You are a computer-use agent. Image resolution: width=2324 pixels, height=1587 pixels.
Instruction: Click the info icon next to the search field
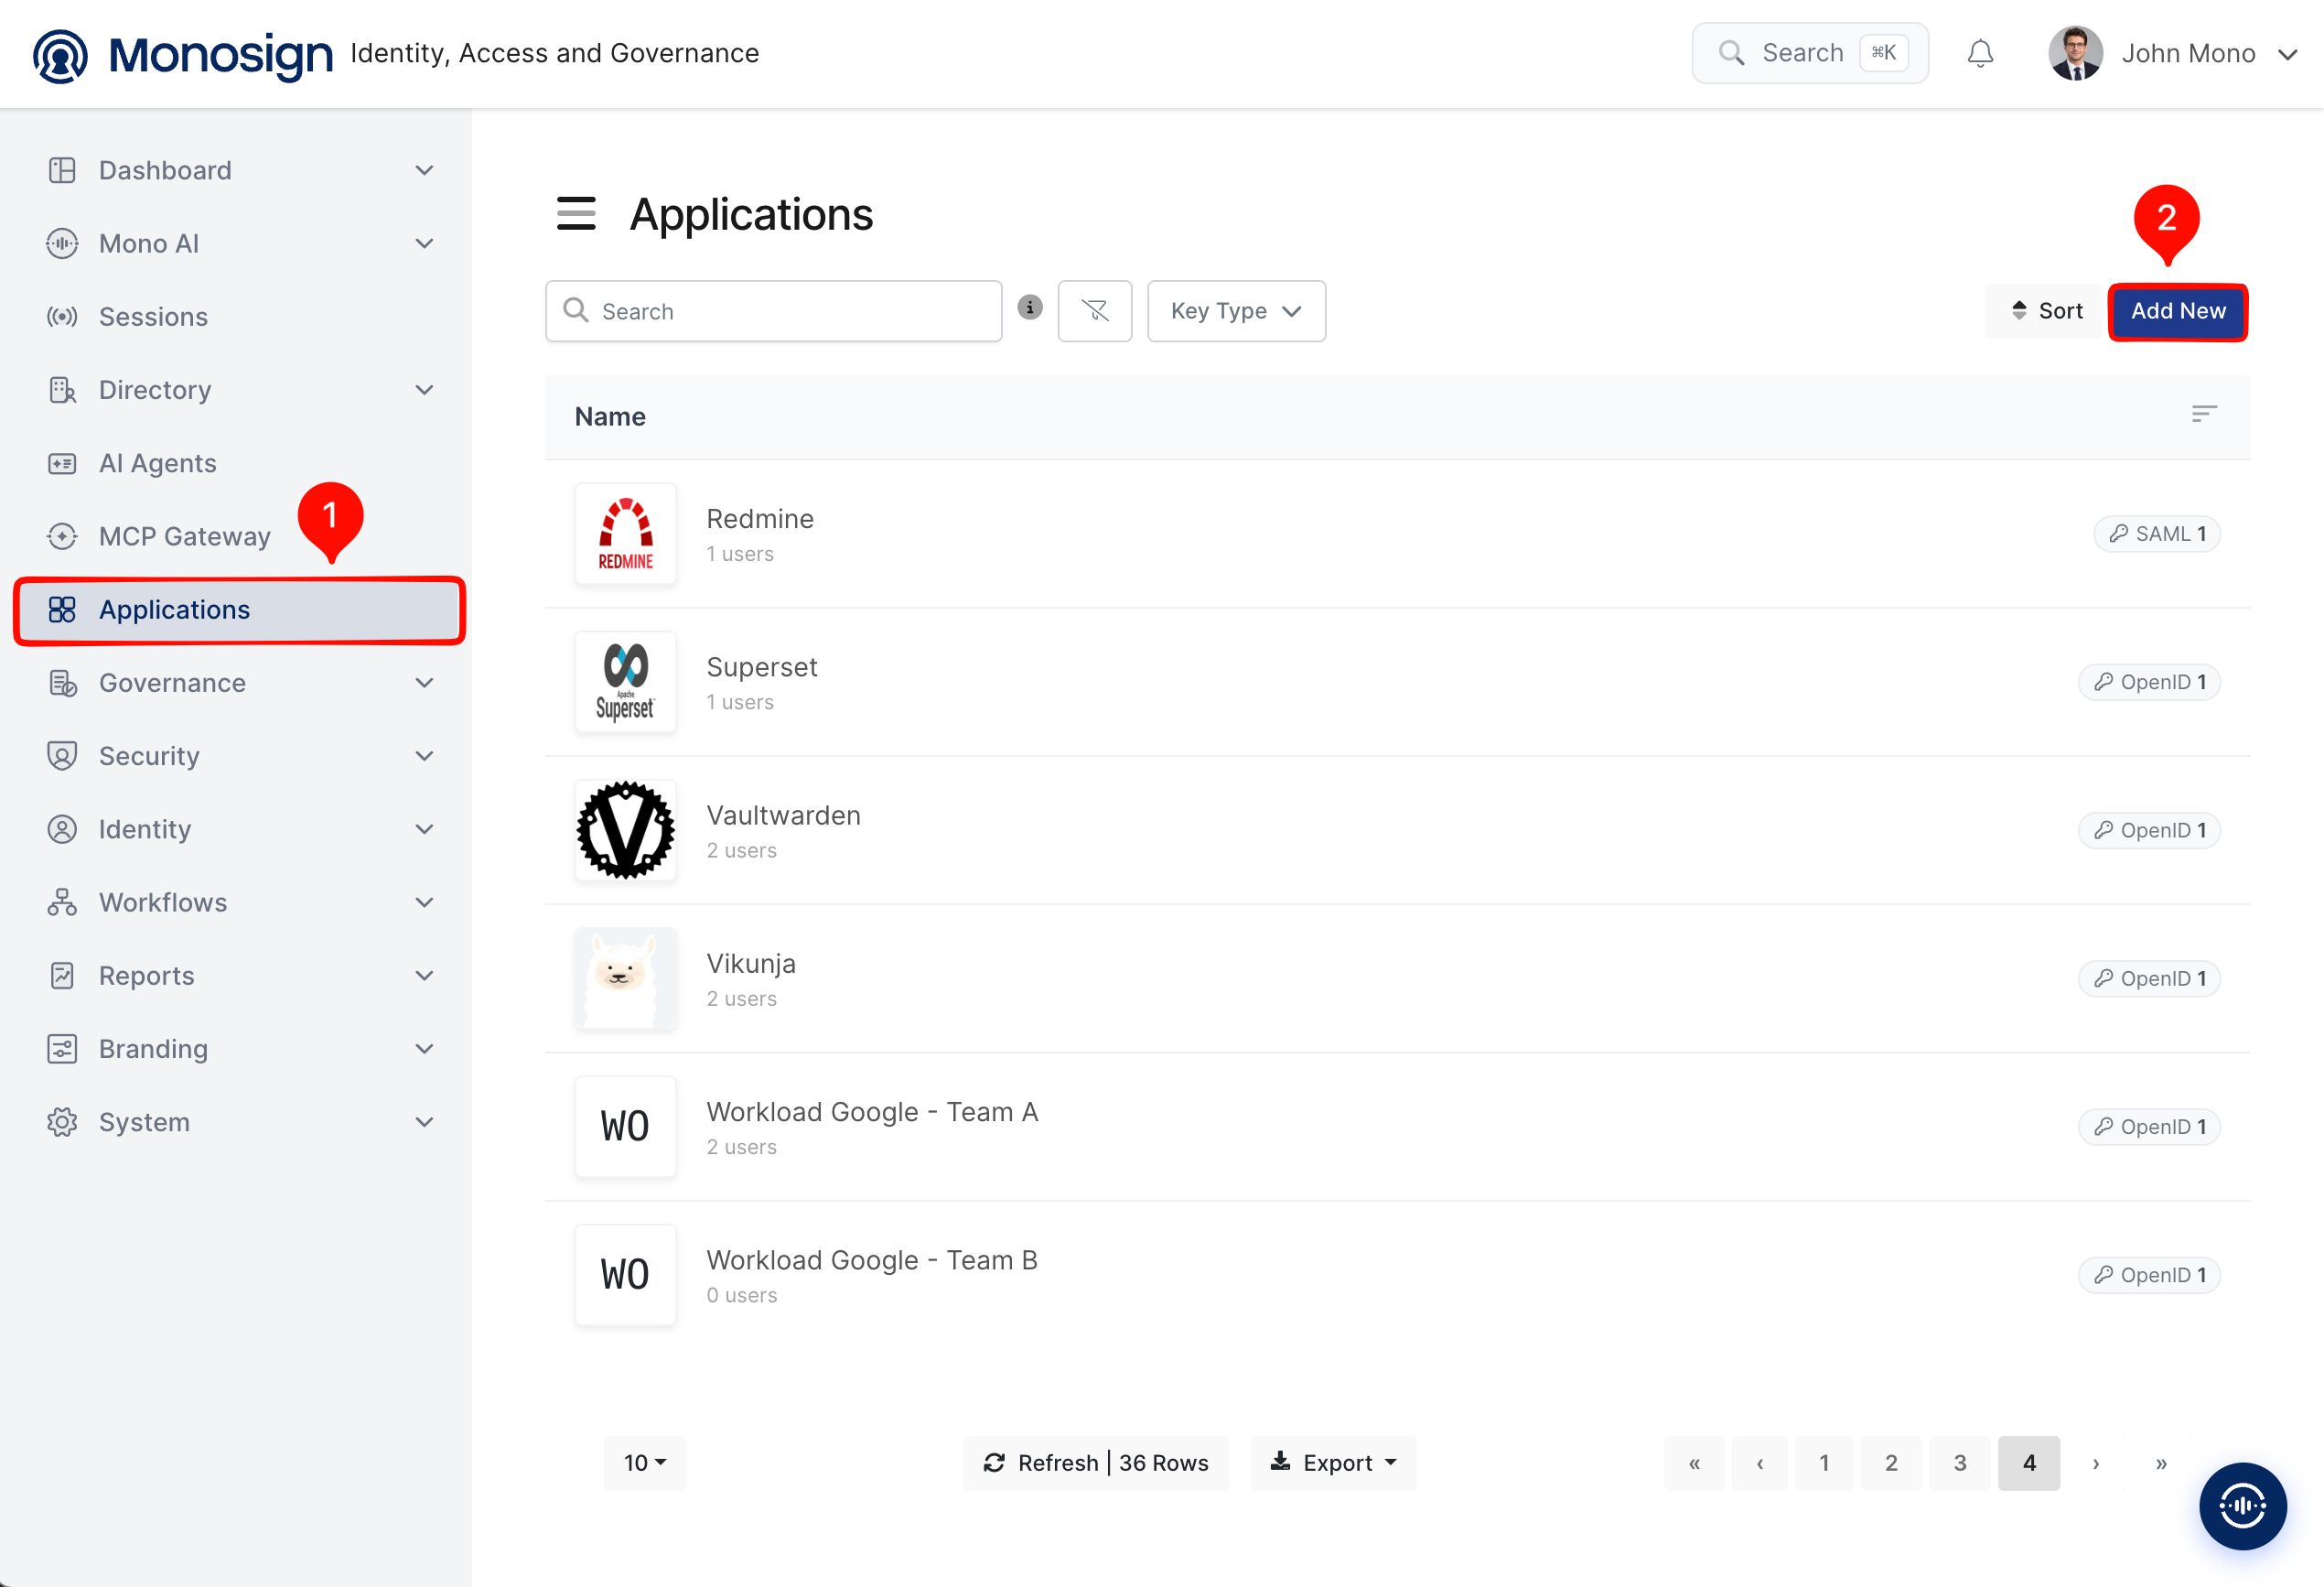[1030, 308]
